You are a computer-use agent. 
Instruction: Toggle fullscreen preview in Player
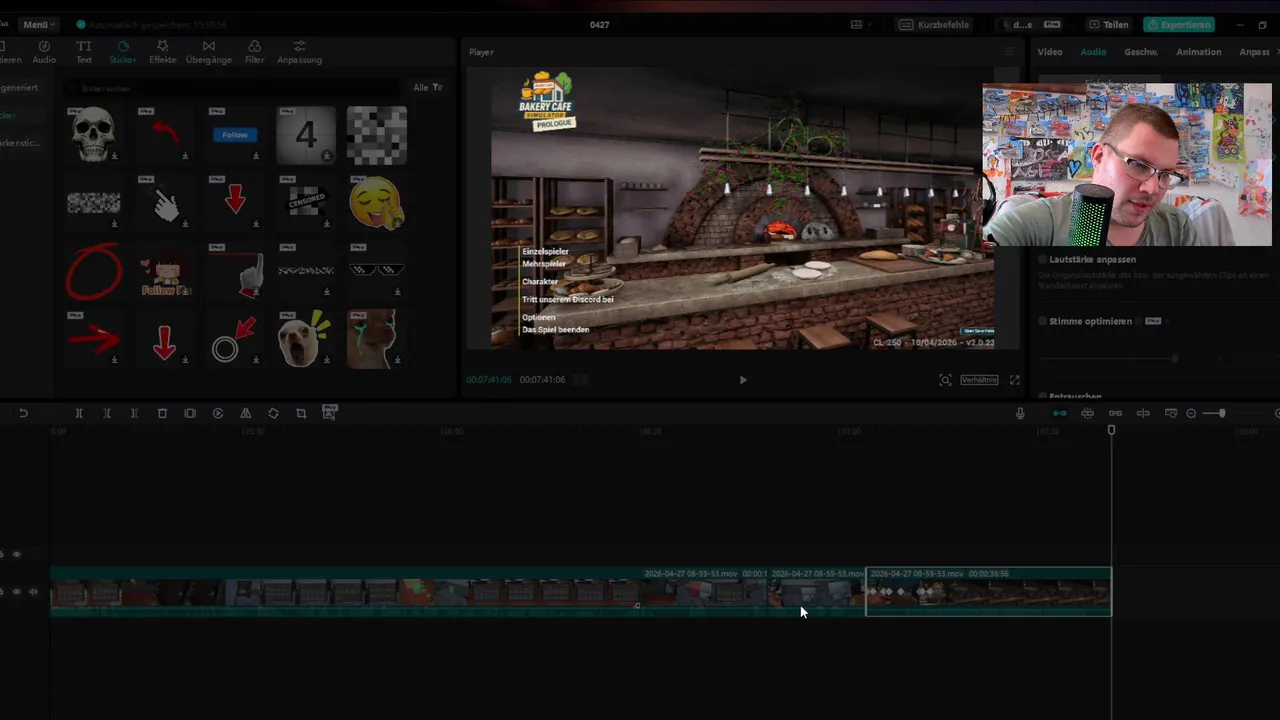1014,380
